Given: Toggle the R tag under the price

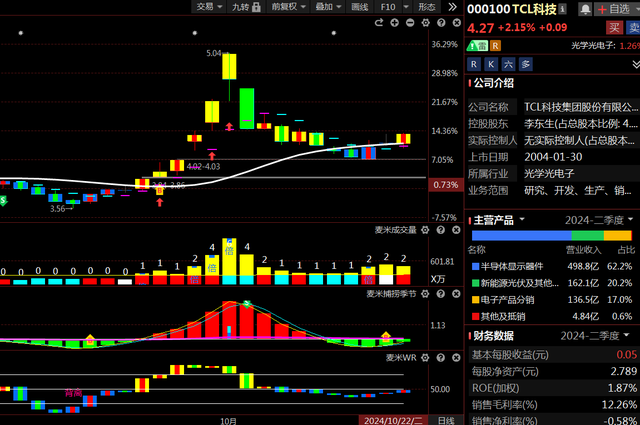Looking at the screenshot, I should pyautogui.click(x=496, y=45).
